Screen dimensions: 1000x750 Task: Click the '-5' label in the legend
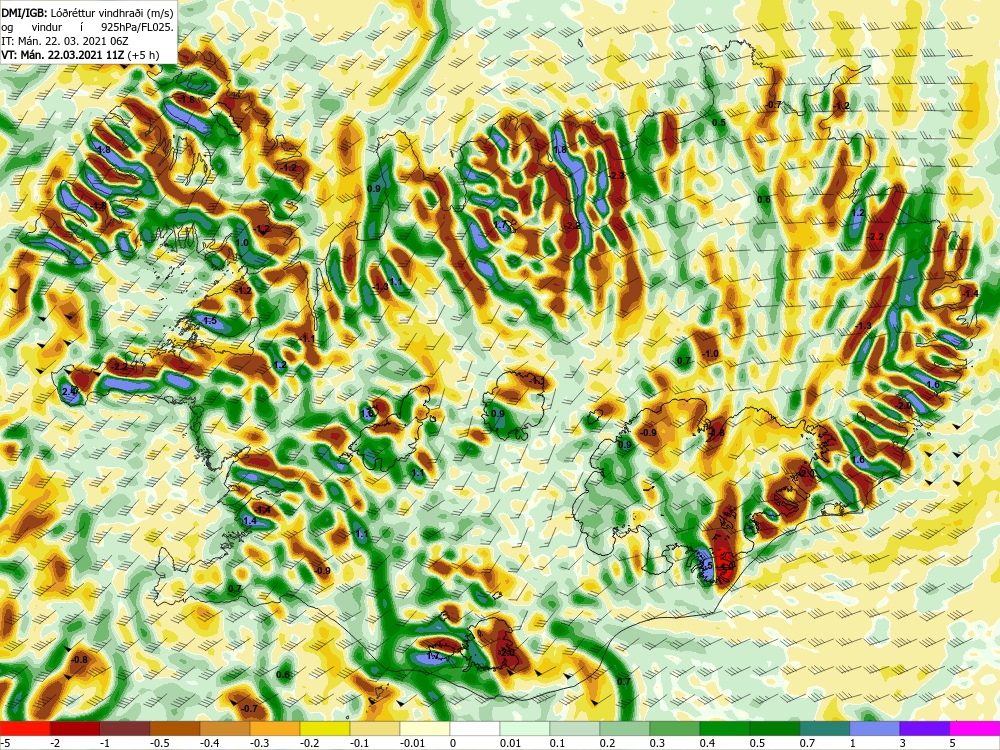click(4, 743)
